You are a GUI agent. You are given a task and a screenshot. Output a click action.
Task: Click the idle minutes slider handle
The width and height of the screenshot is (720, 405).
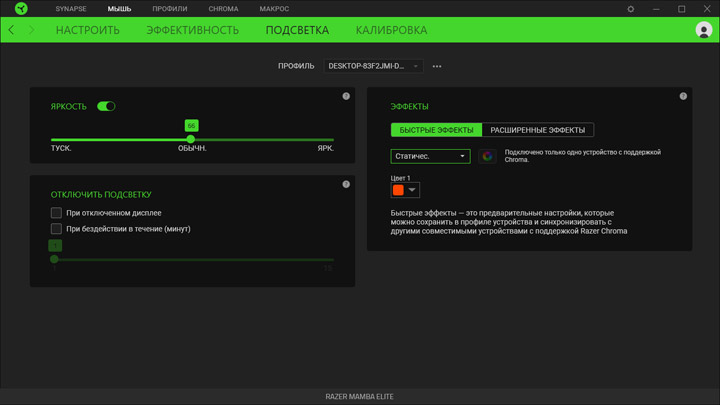[x=54, y=259]
